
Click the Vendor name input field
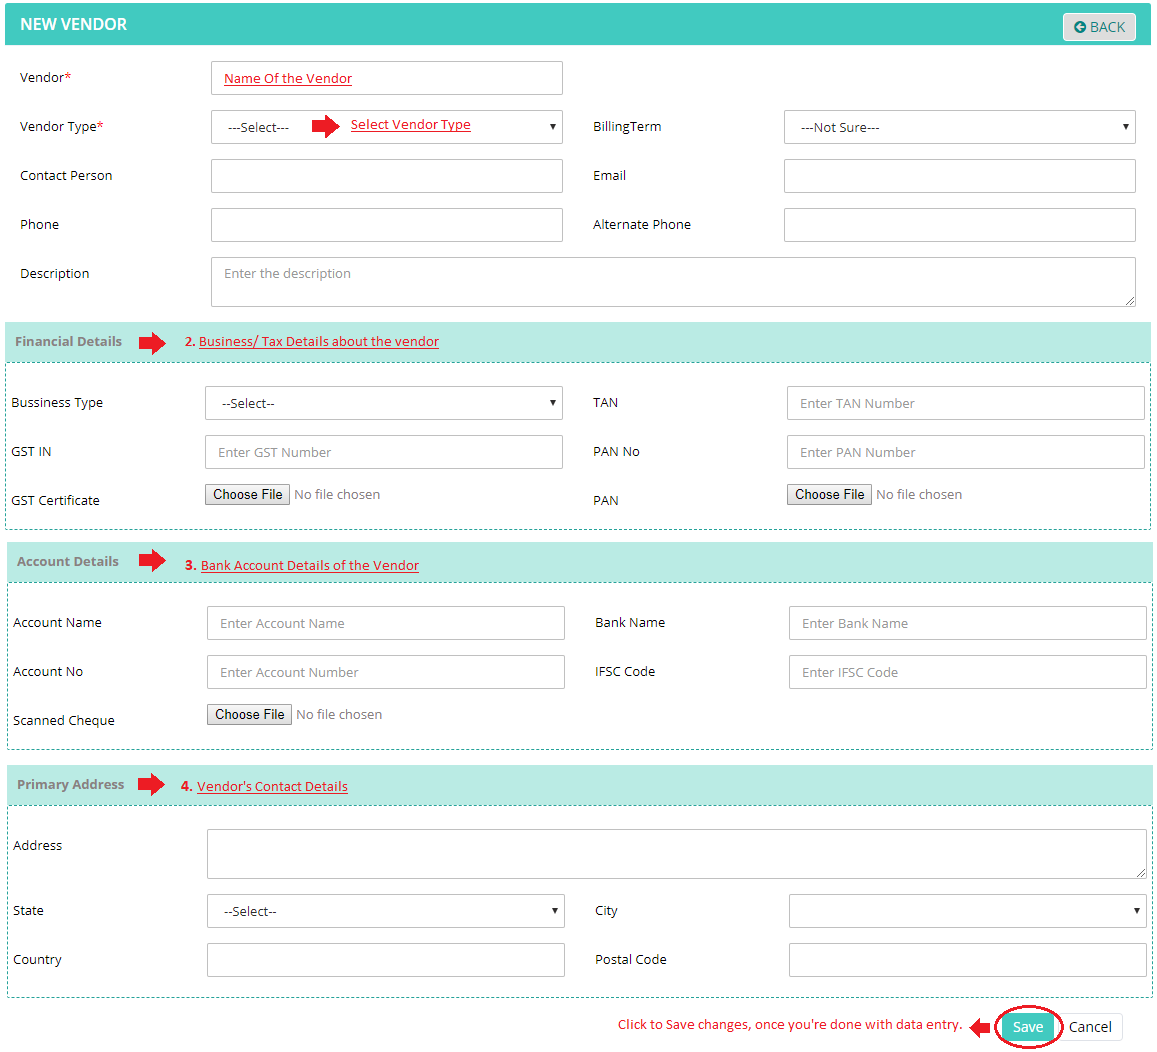point(386,78)
